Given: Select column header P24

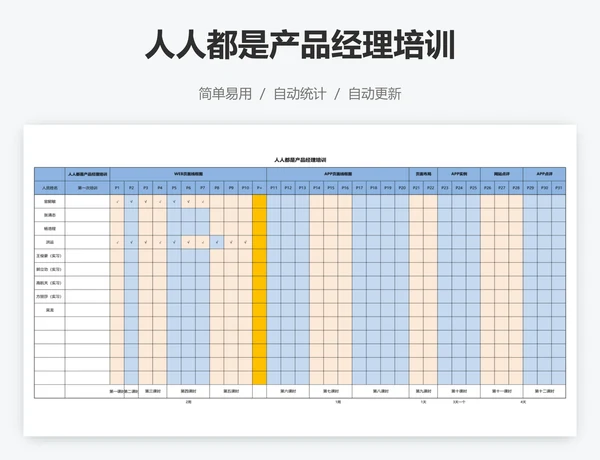Looking at the screenshot, I should tap(459, 188).
